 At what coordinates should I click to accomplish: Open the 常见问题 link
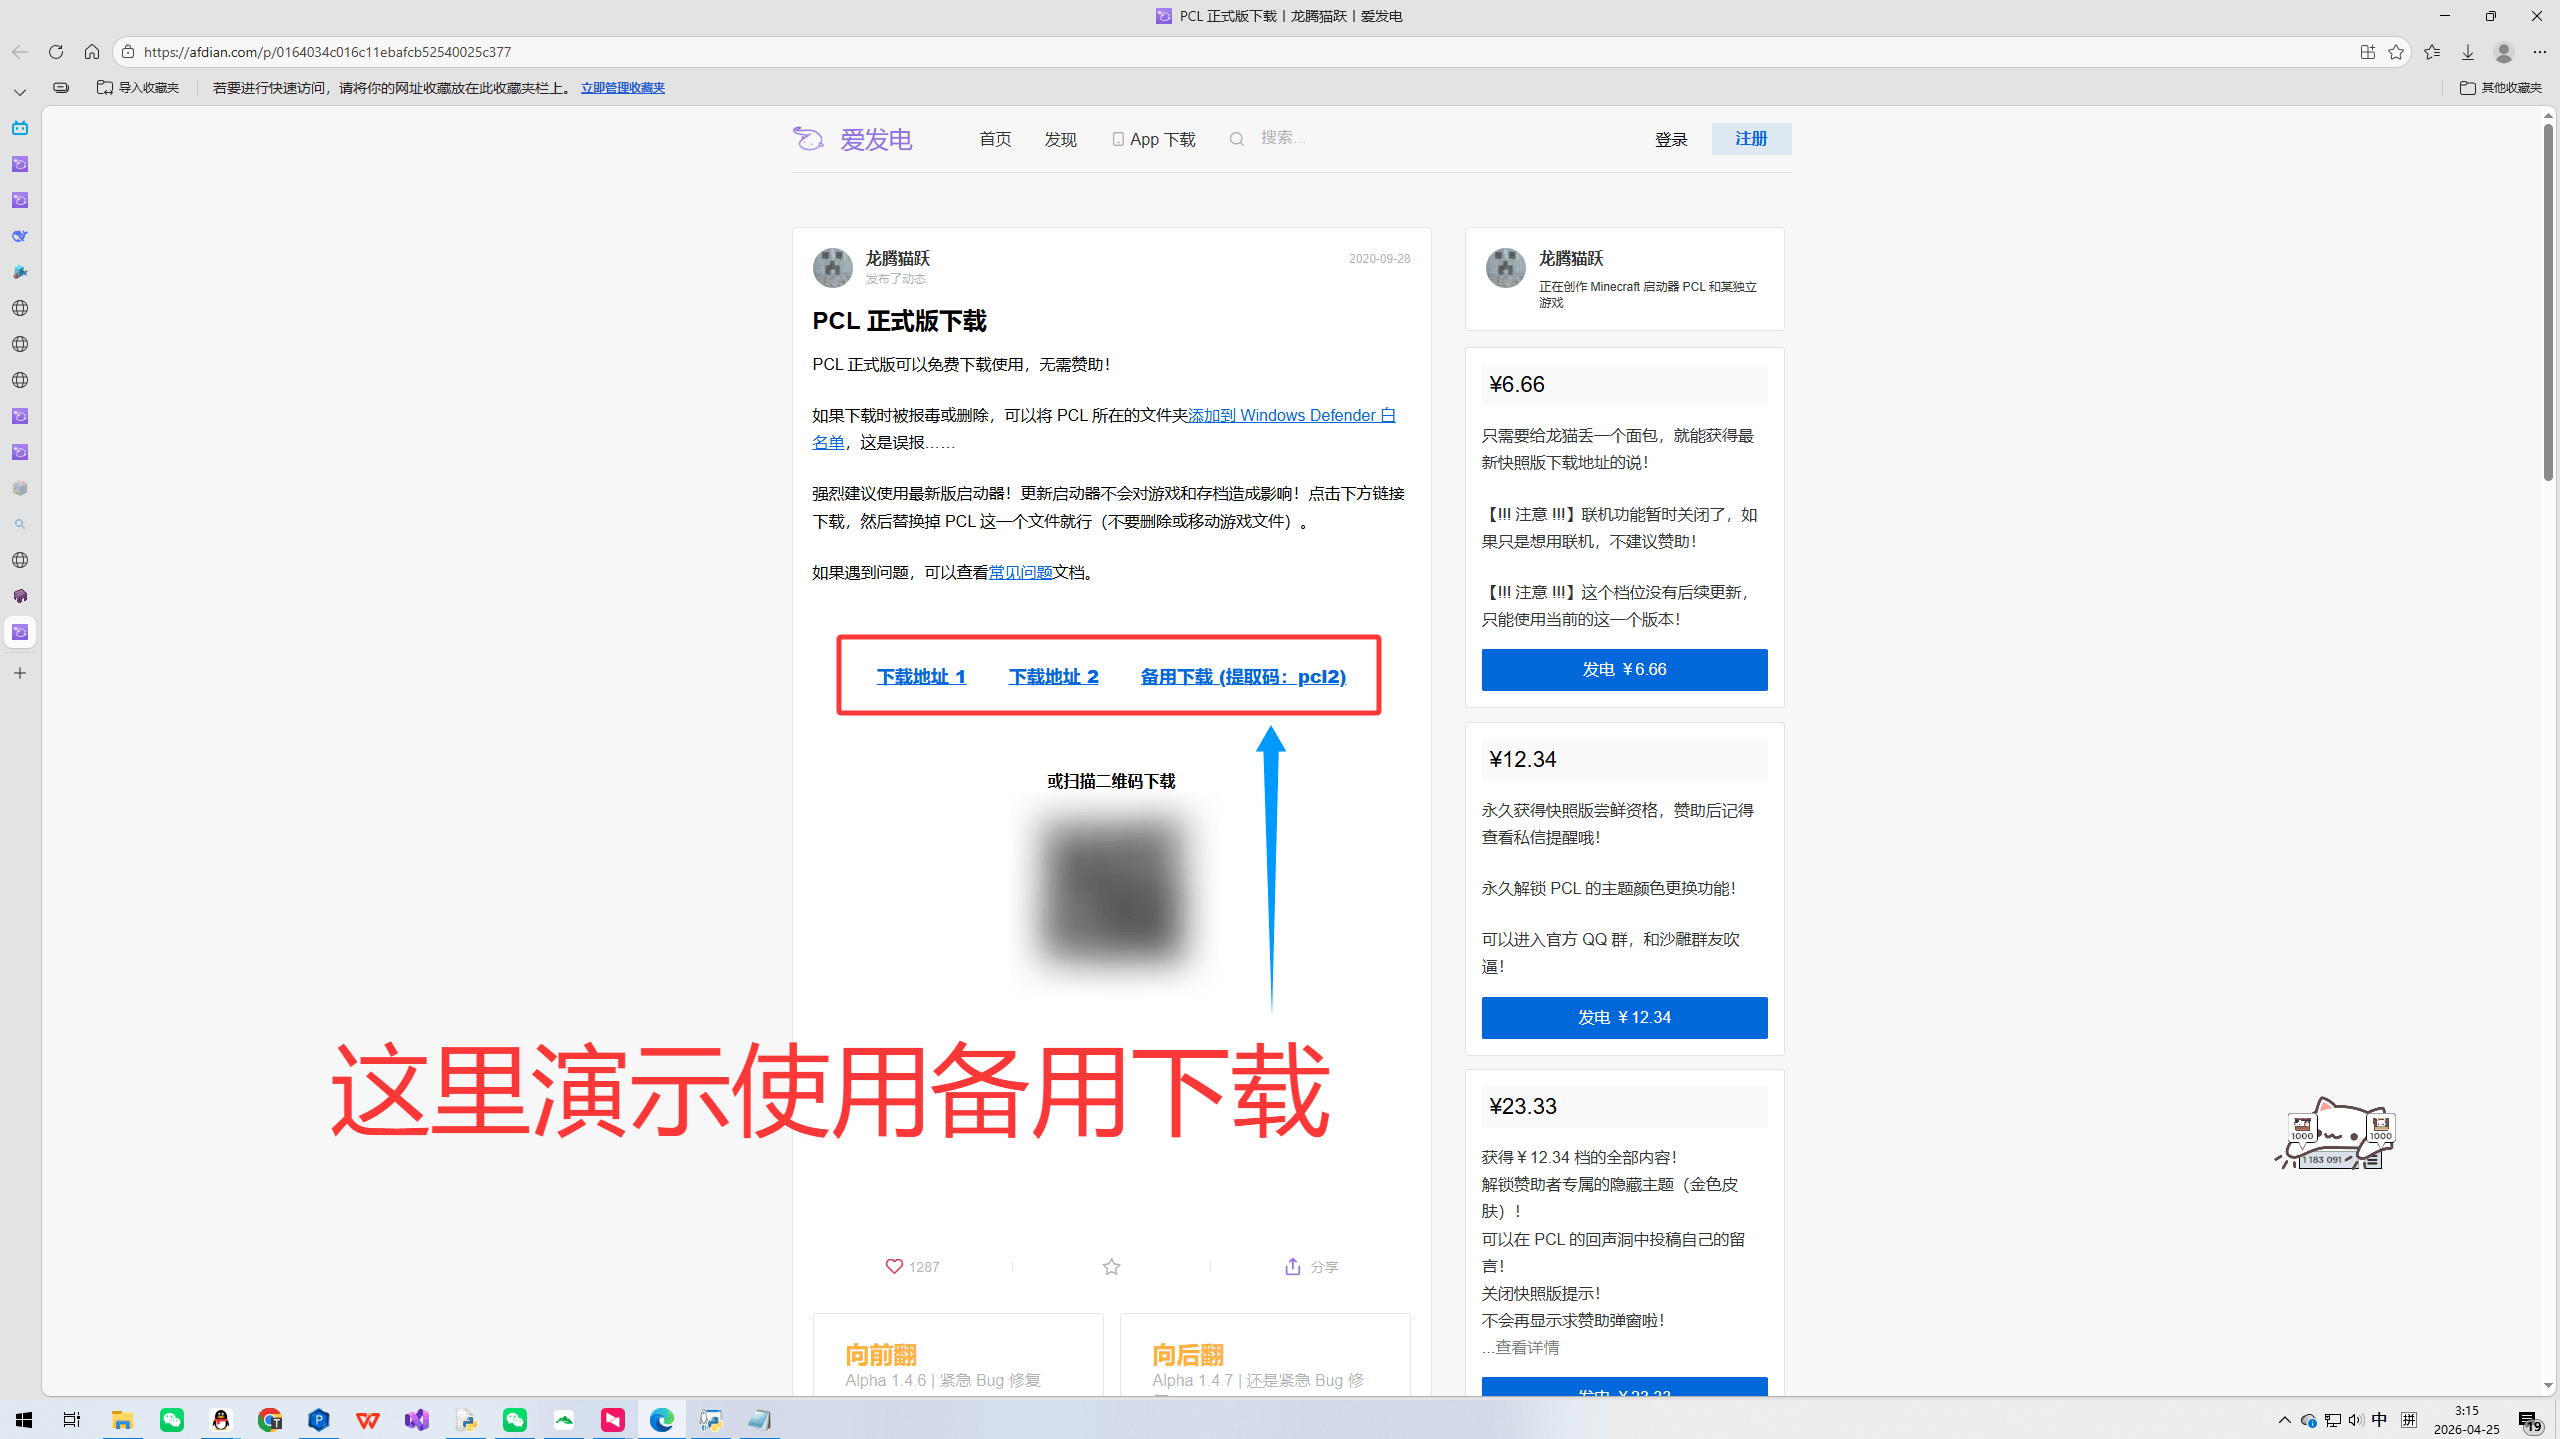[x=1020, y=572]
